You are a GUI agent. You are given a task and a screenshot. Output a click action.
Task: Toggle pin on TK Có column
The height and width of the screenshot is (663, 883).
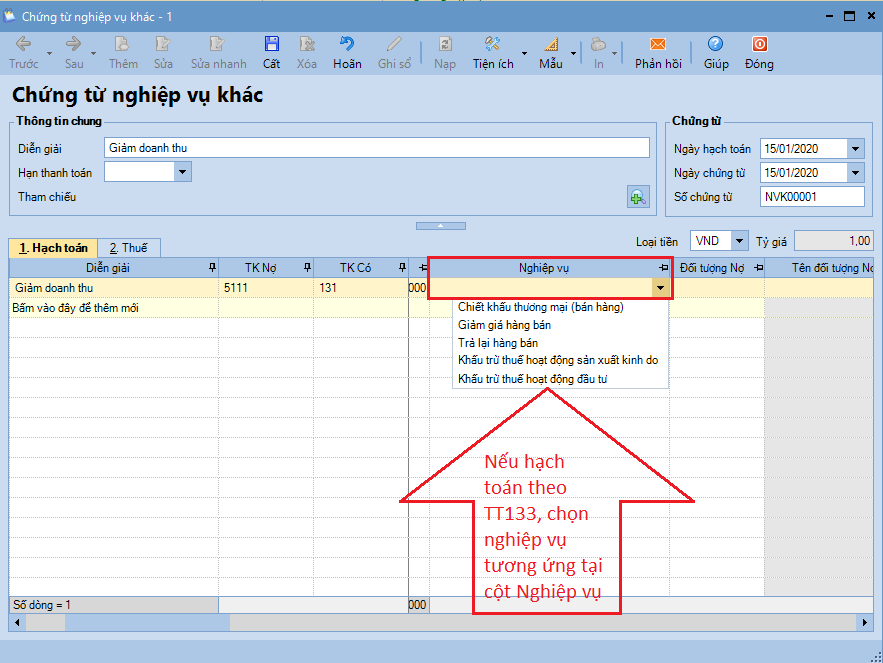[x=402, y=268]
